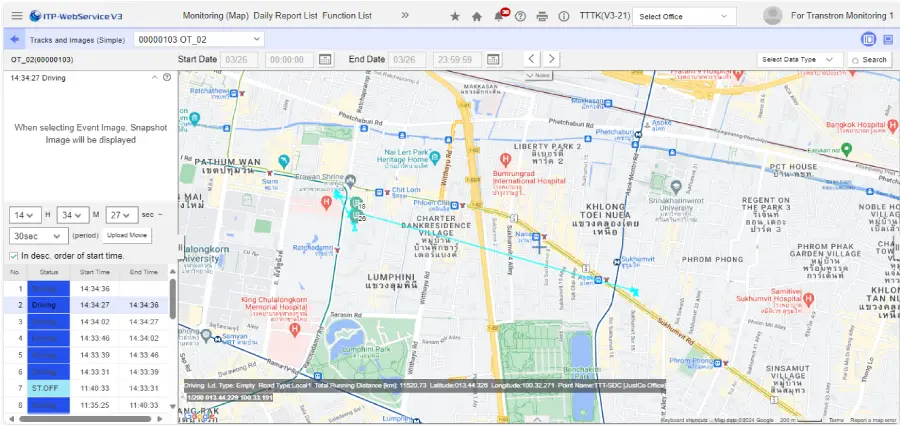Click the vertical scrollbar of status table
The width and height of the screenshot is (900, 425).
point(173,299)
